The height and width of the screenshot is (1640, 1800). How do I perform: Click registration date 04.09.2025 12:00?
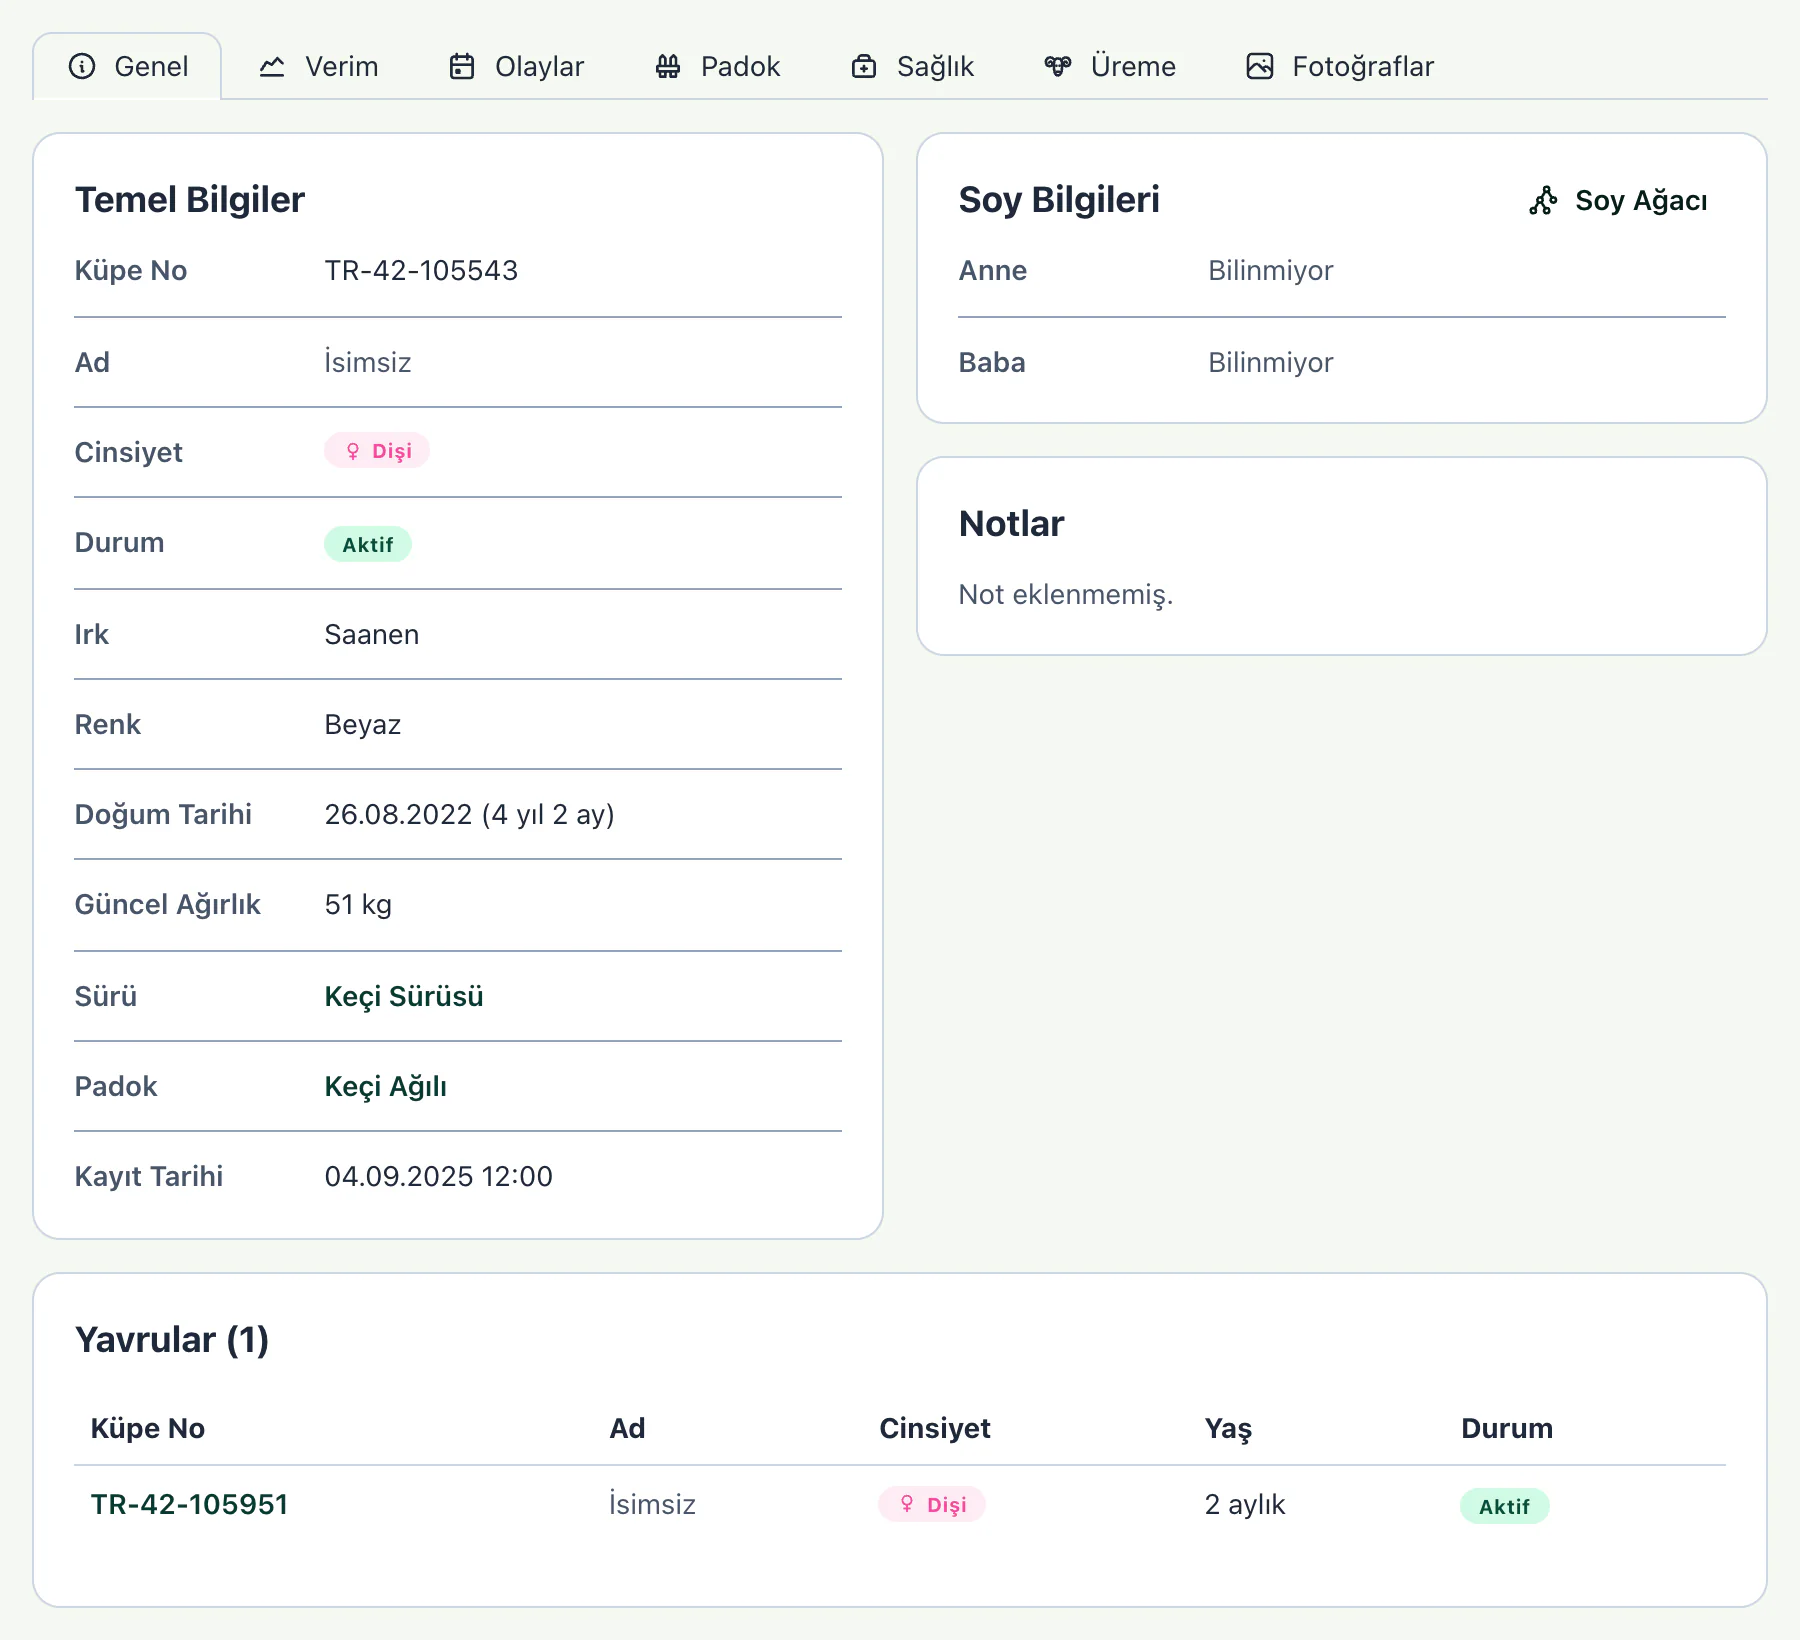438,1176
